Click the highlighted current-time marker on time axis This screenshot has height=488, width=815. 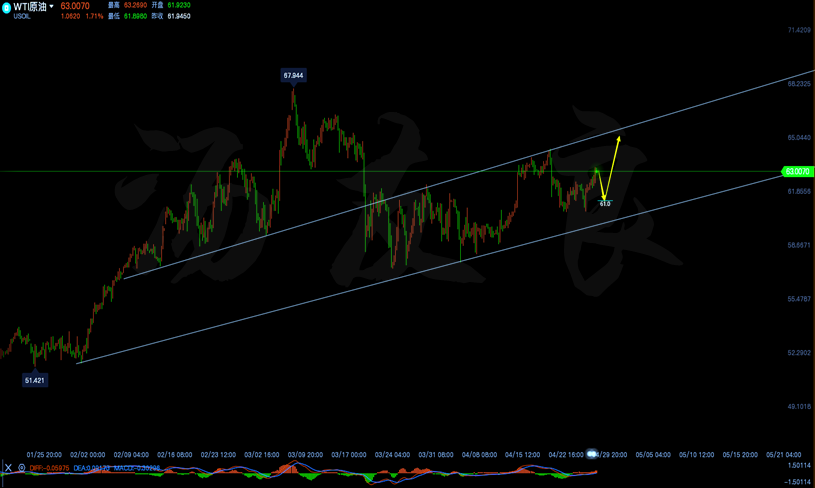[x=591, y=454]
